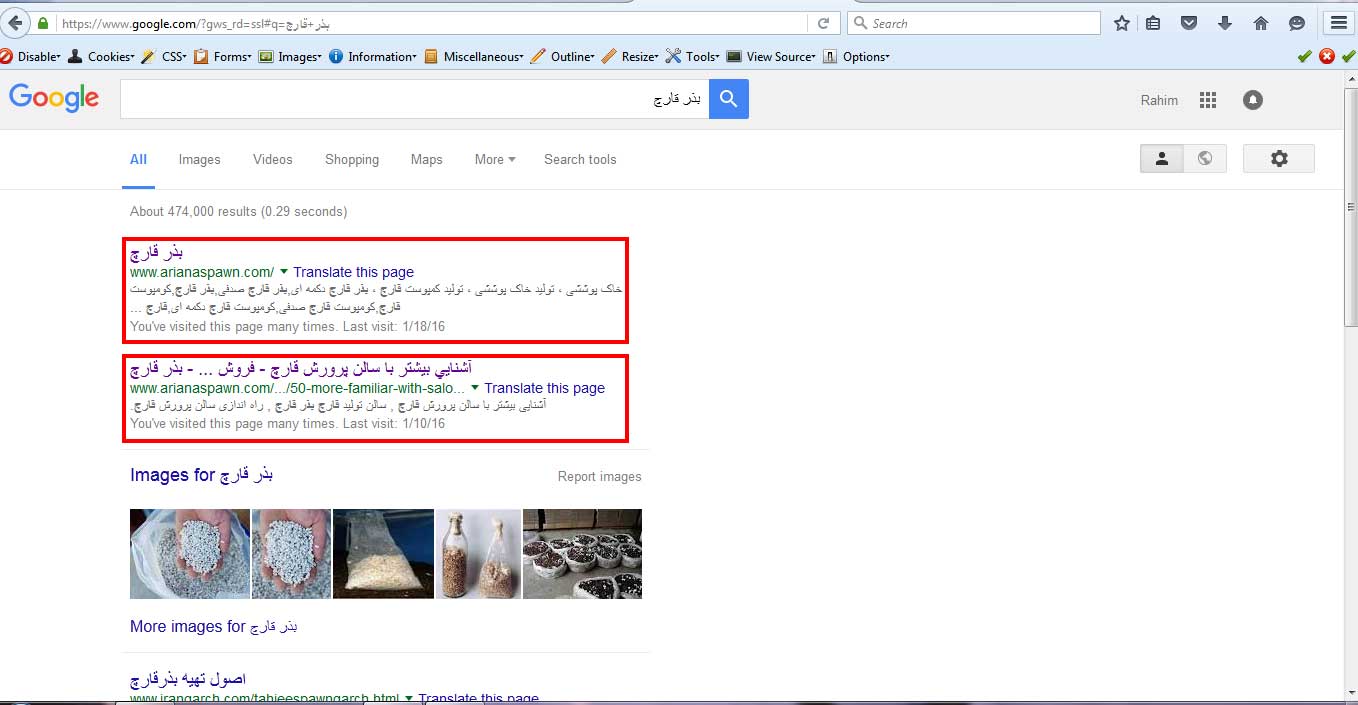Open the thumbnail of bottle and bag of grain
The image size is (1358, 705).
478,554
